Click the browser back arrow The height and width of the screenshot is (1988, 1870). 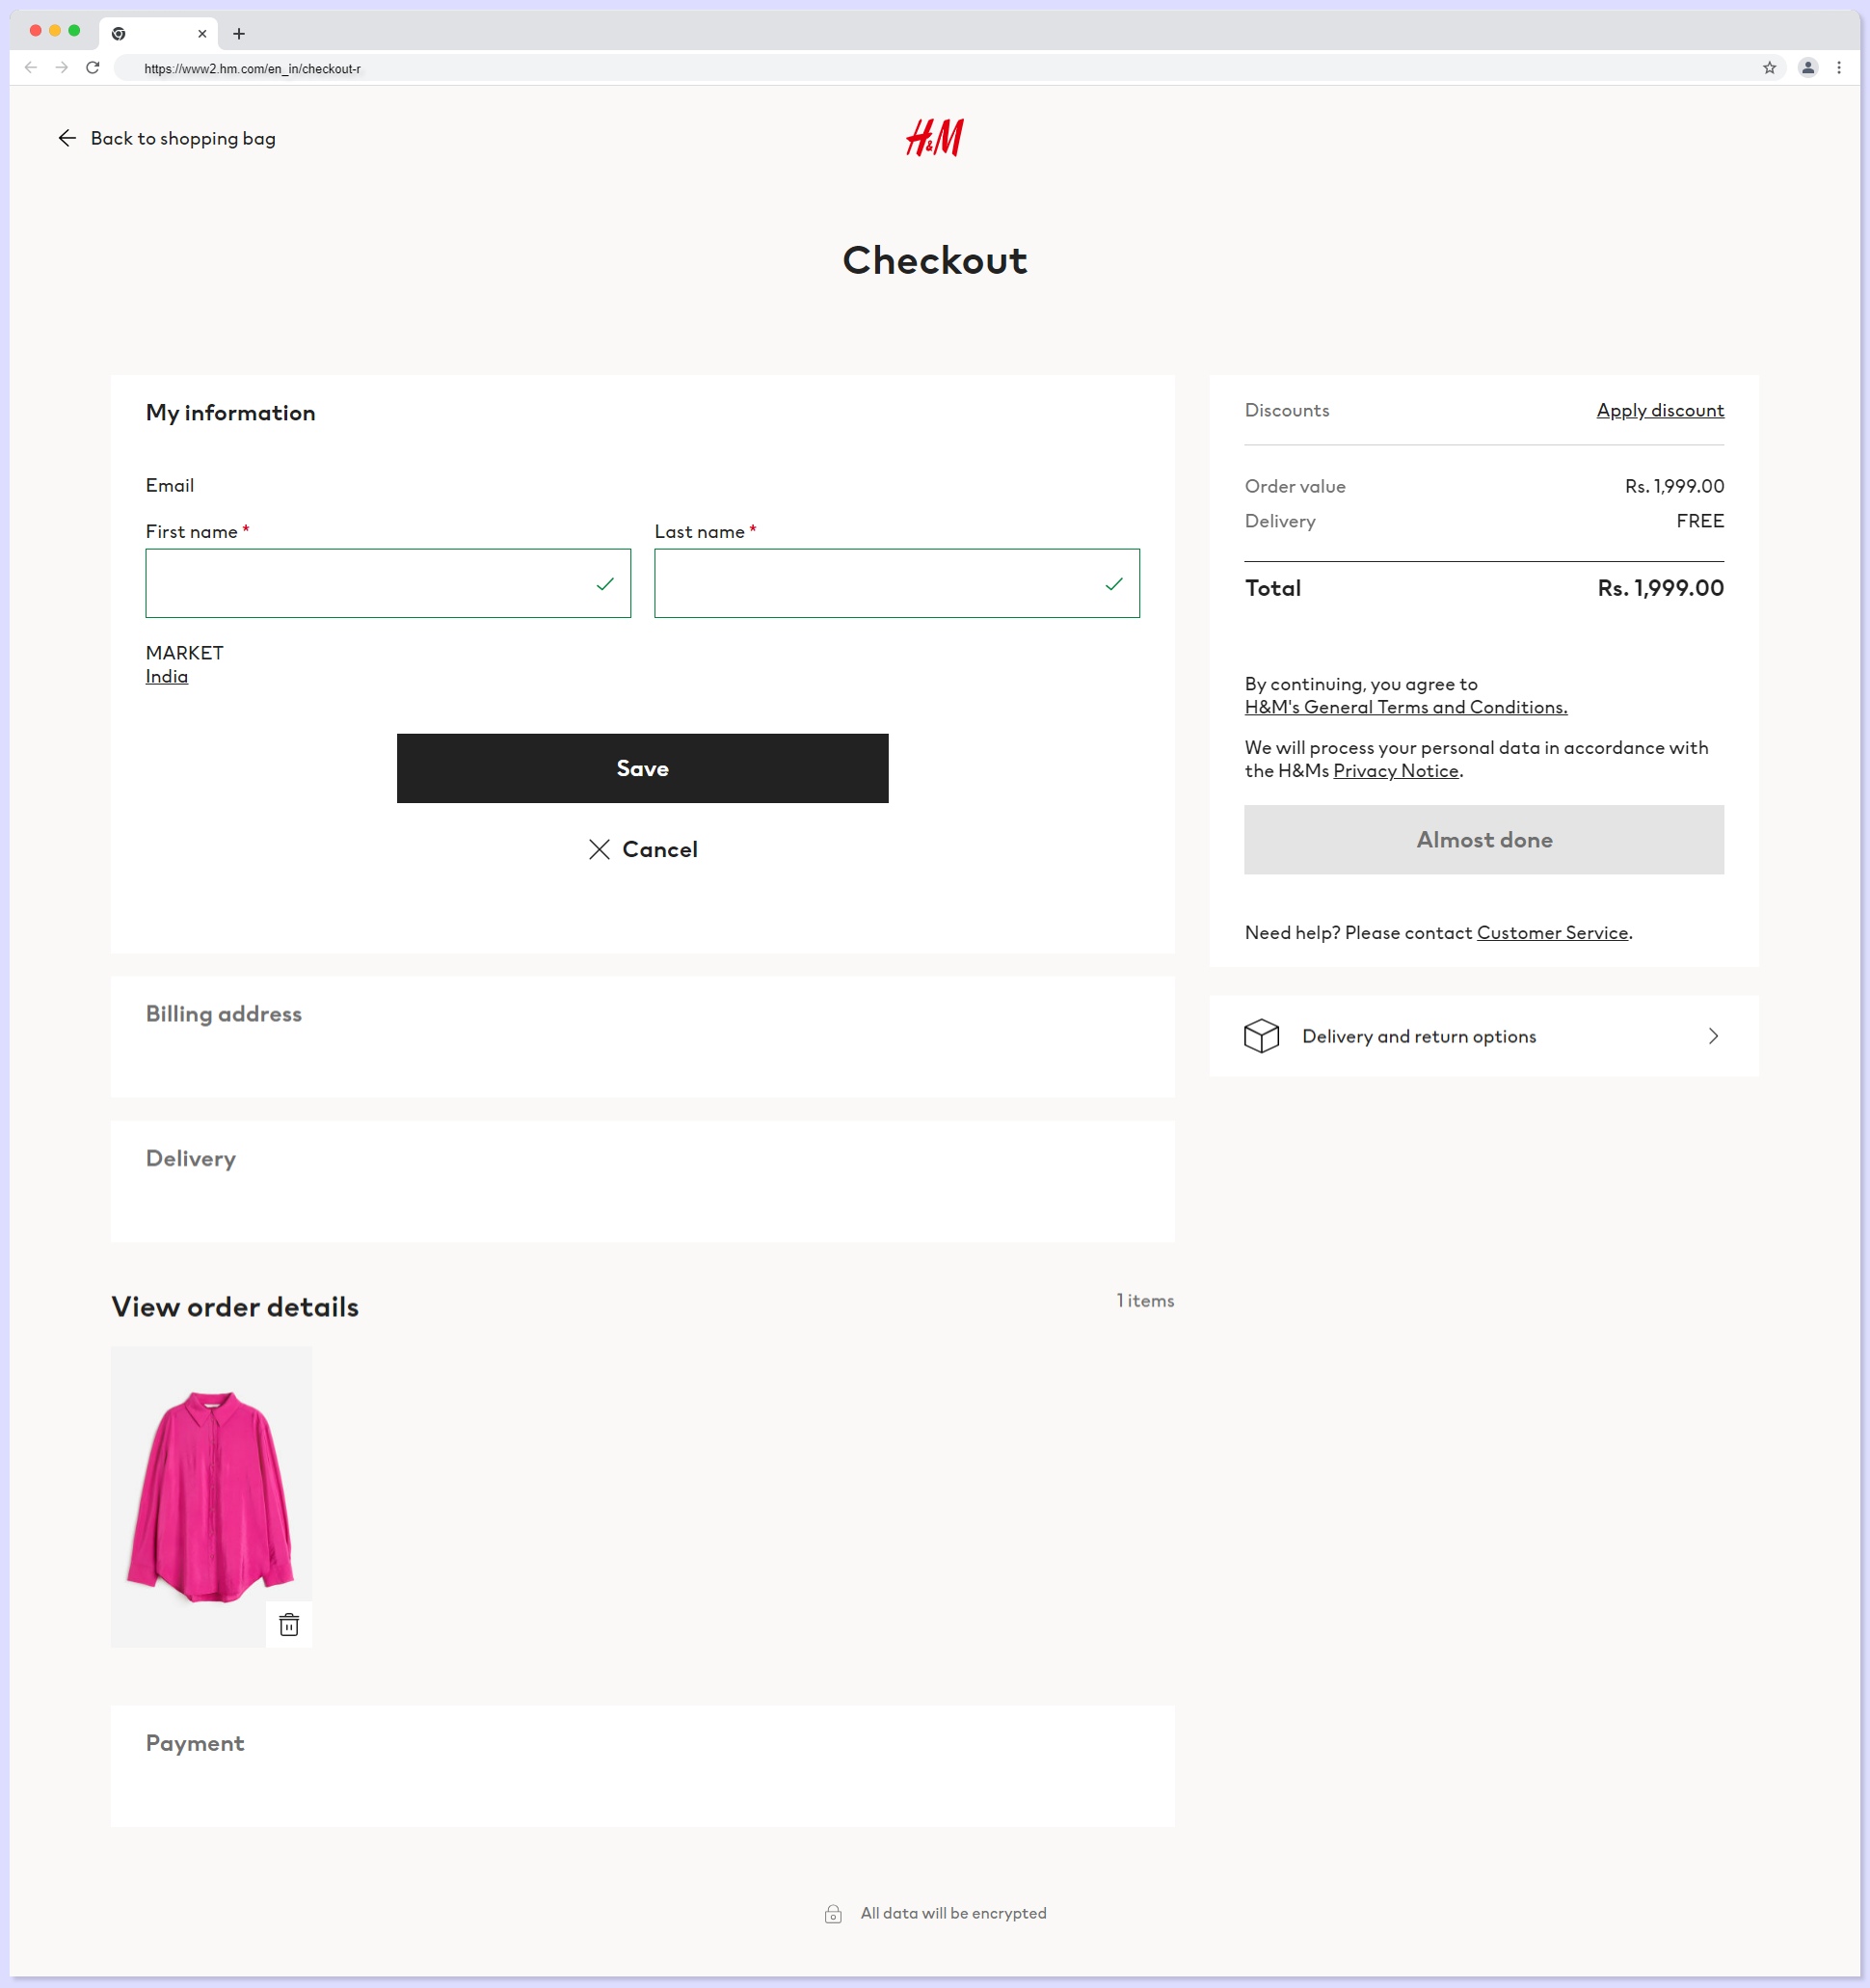pos(31,67)
